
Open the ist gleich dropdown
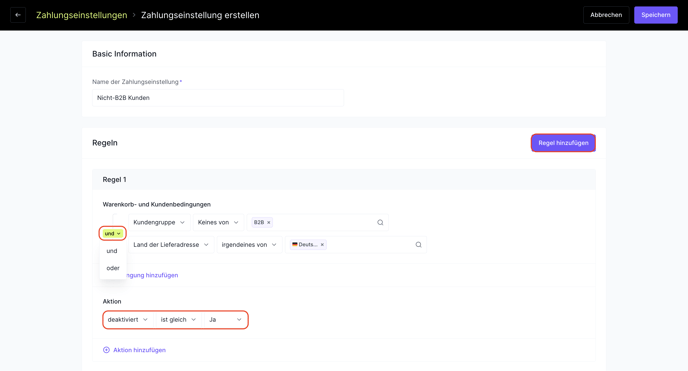(x=178, y=320)
